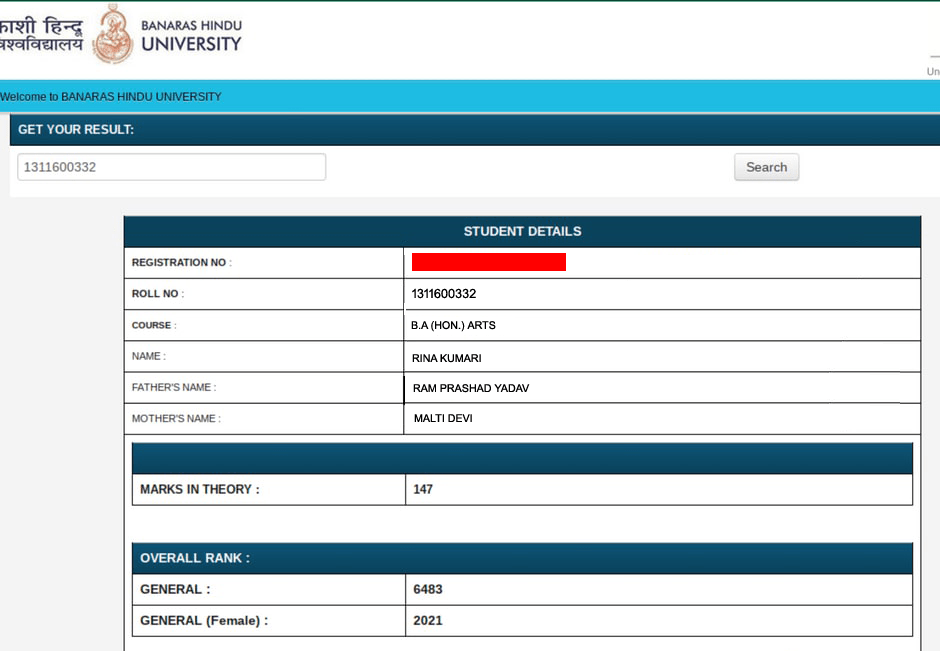This screenshot has width=940, height=651.
Task: Click the theory marks value 147
Action: (x=423, y=489)
